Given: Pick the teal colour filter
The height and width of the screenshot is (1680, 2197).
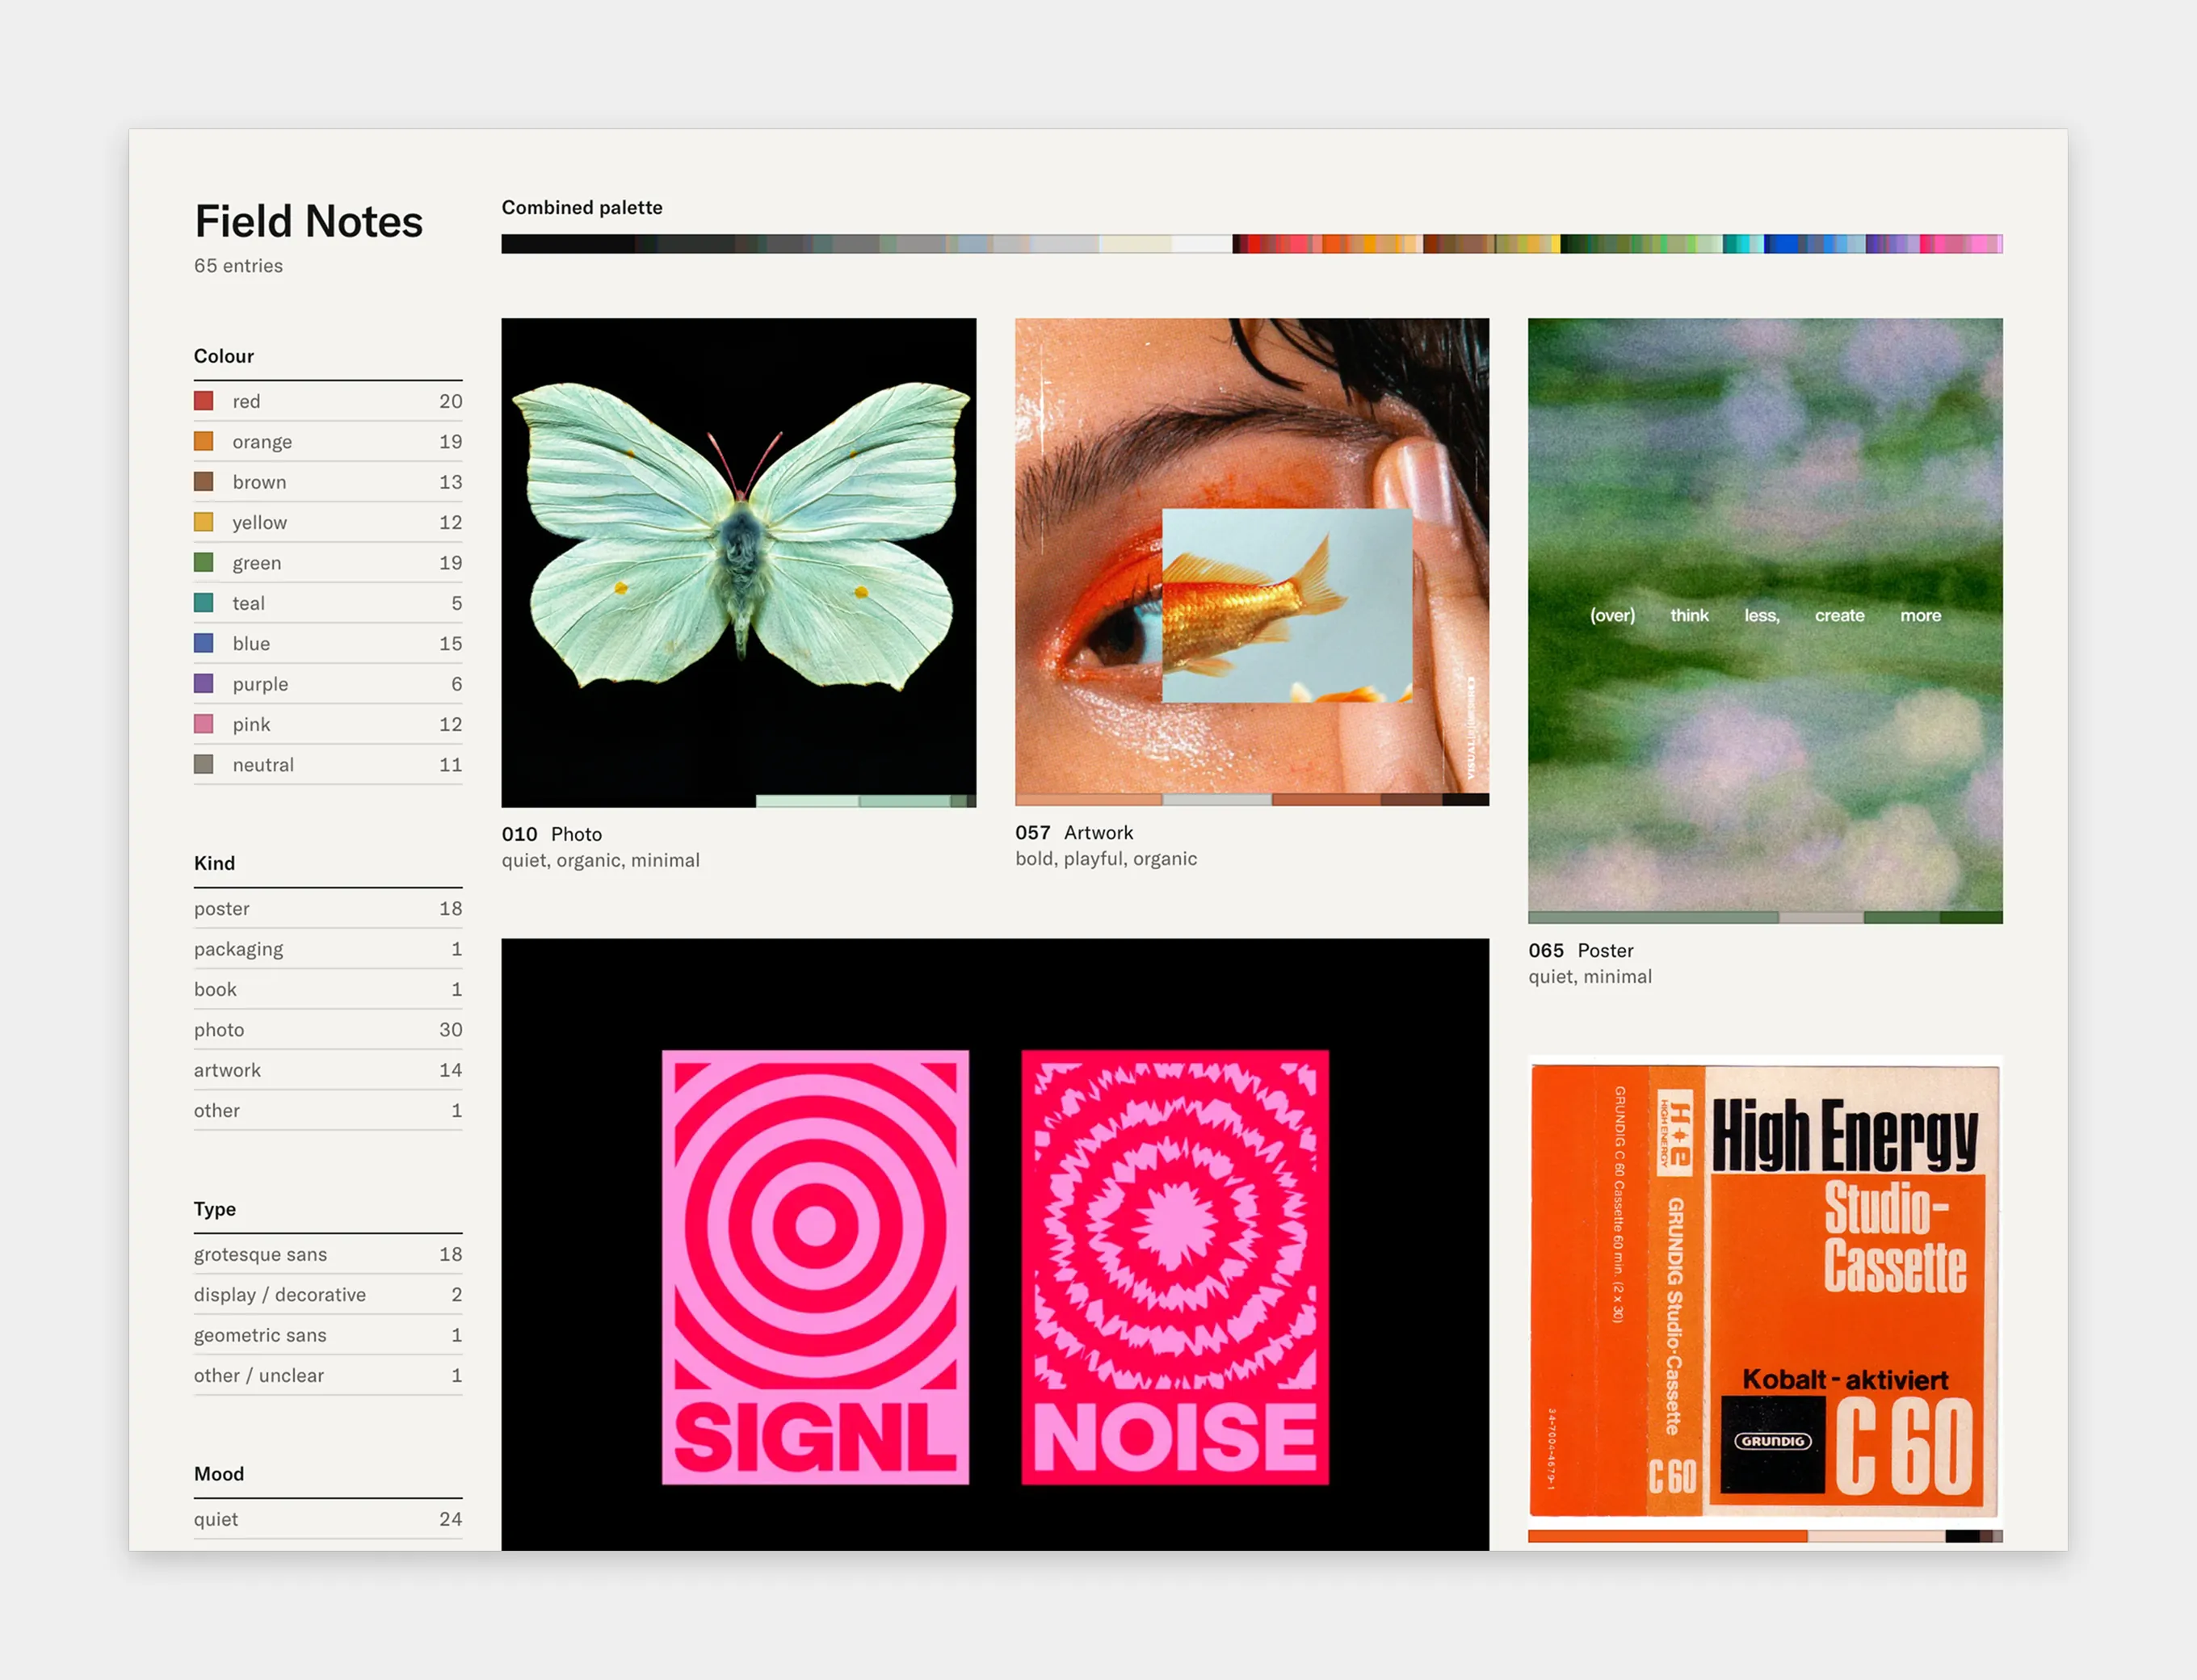Looking at the screenshot, I should click(x=328, y=603).
